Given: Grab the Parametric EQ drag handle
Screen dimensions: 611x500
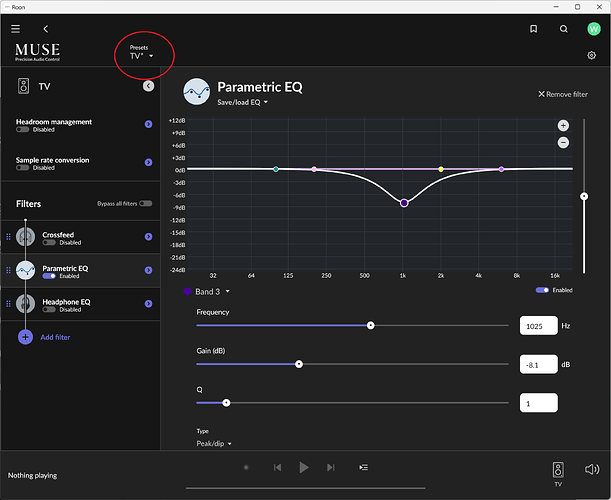Looking at the screenshot, I should point(8,270).
